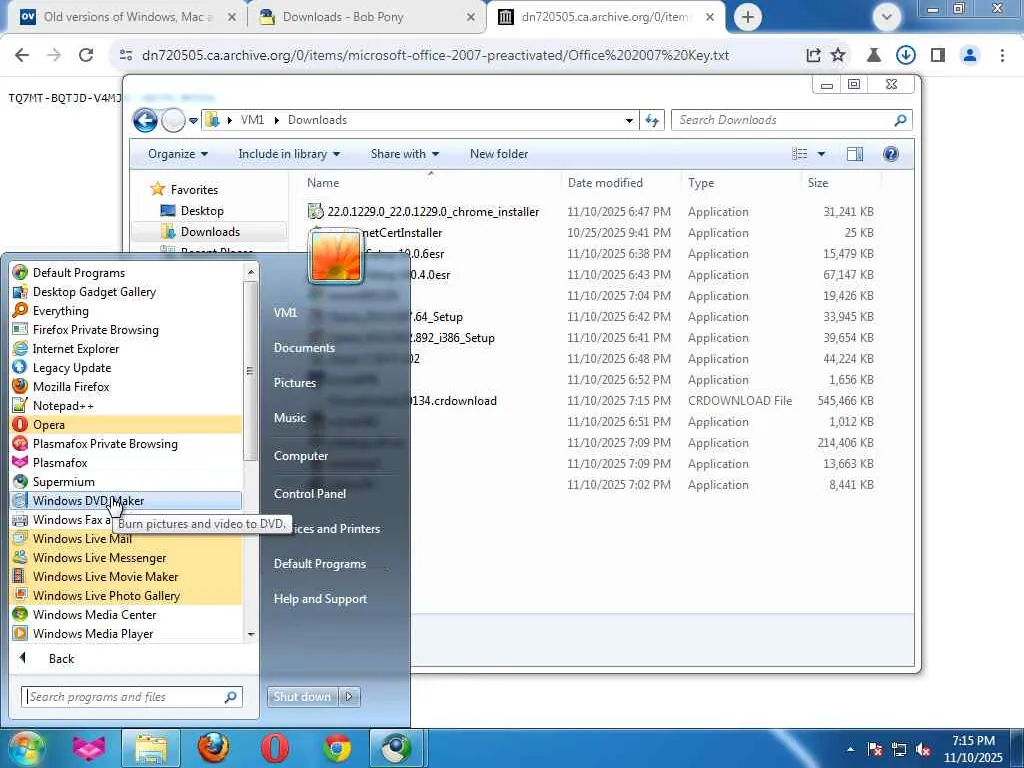
Task: Create a New folder in Explorer
Action: click(499, 153)
